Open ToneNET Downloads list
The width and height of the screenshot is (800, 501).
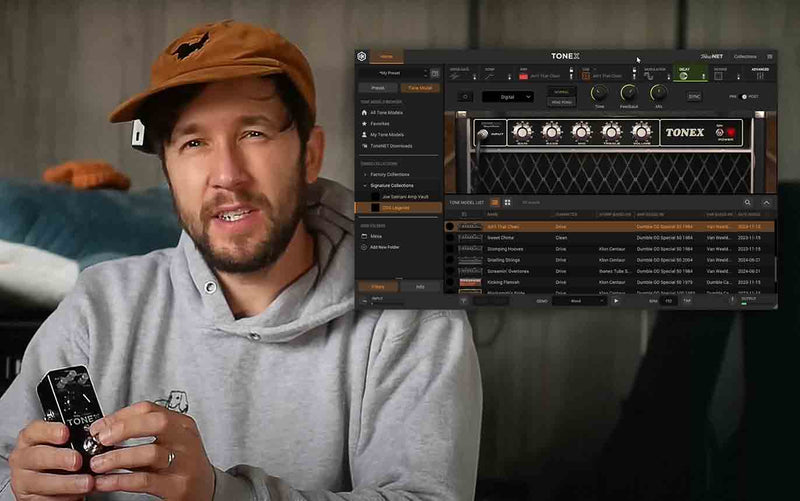(391, 146)
